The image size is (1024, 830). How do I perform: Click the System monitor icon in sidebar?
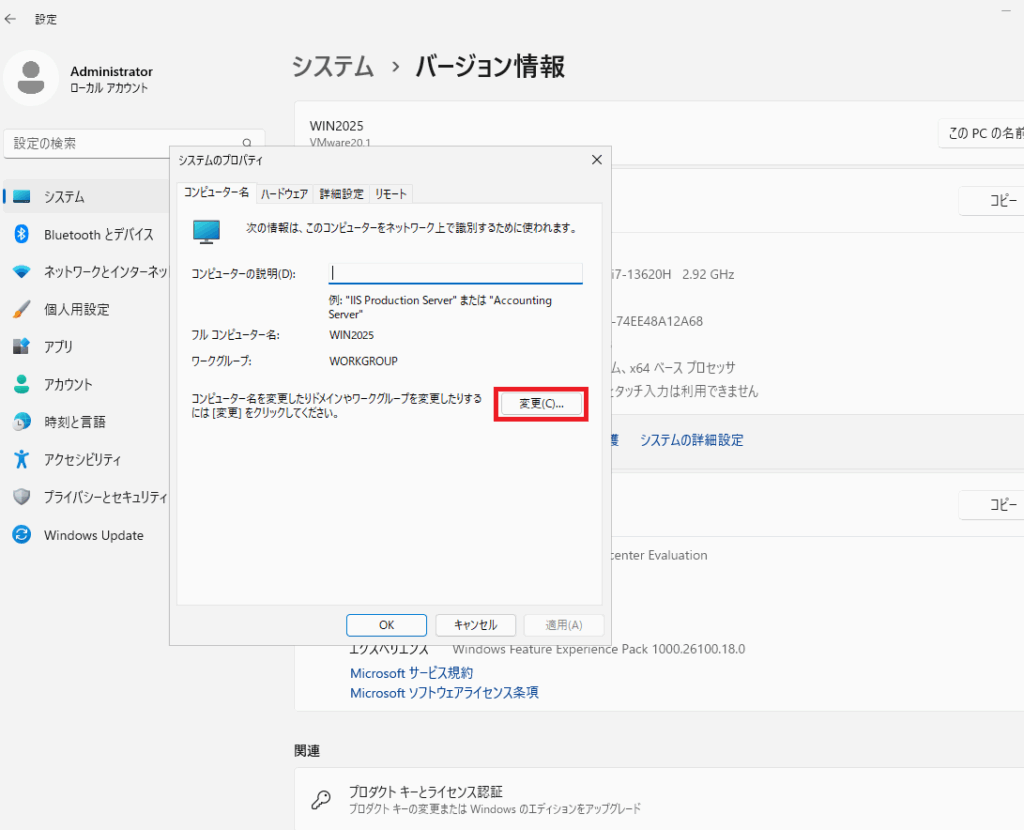click(22, 197)
